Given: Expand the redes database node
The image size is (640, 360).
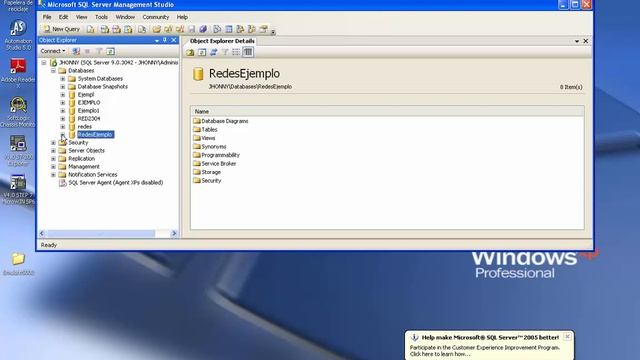Looking at the screenshot, I should tap(63, 127).
